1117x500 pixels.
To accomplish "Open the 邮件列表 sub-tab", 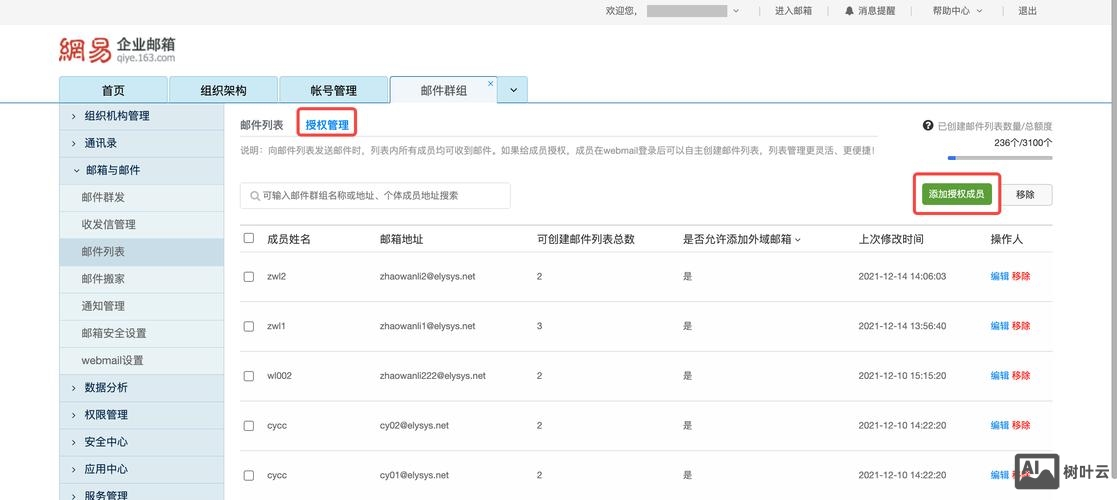I will point(261,125).
